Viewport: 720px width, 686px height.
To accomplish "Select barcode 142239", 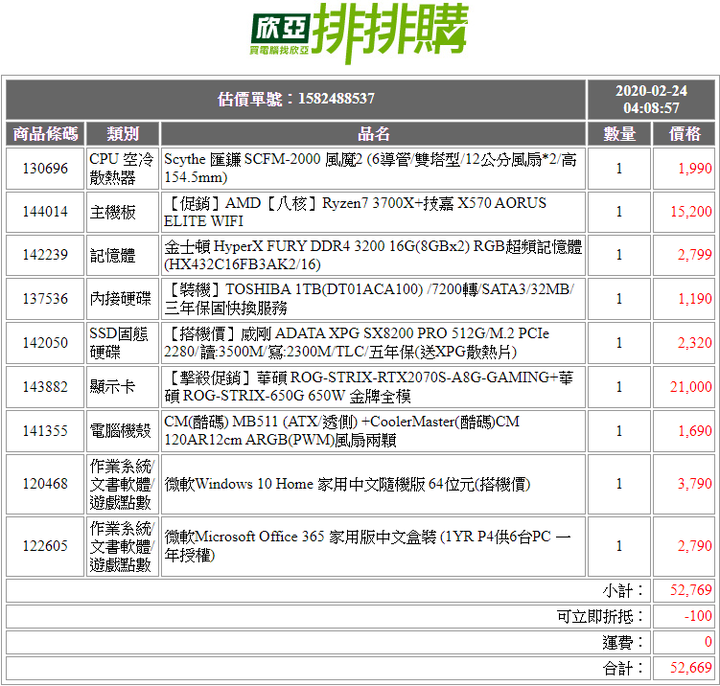I will pos(45,255).
